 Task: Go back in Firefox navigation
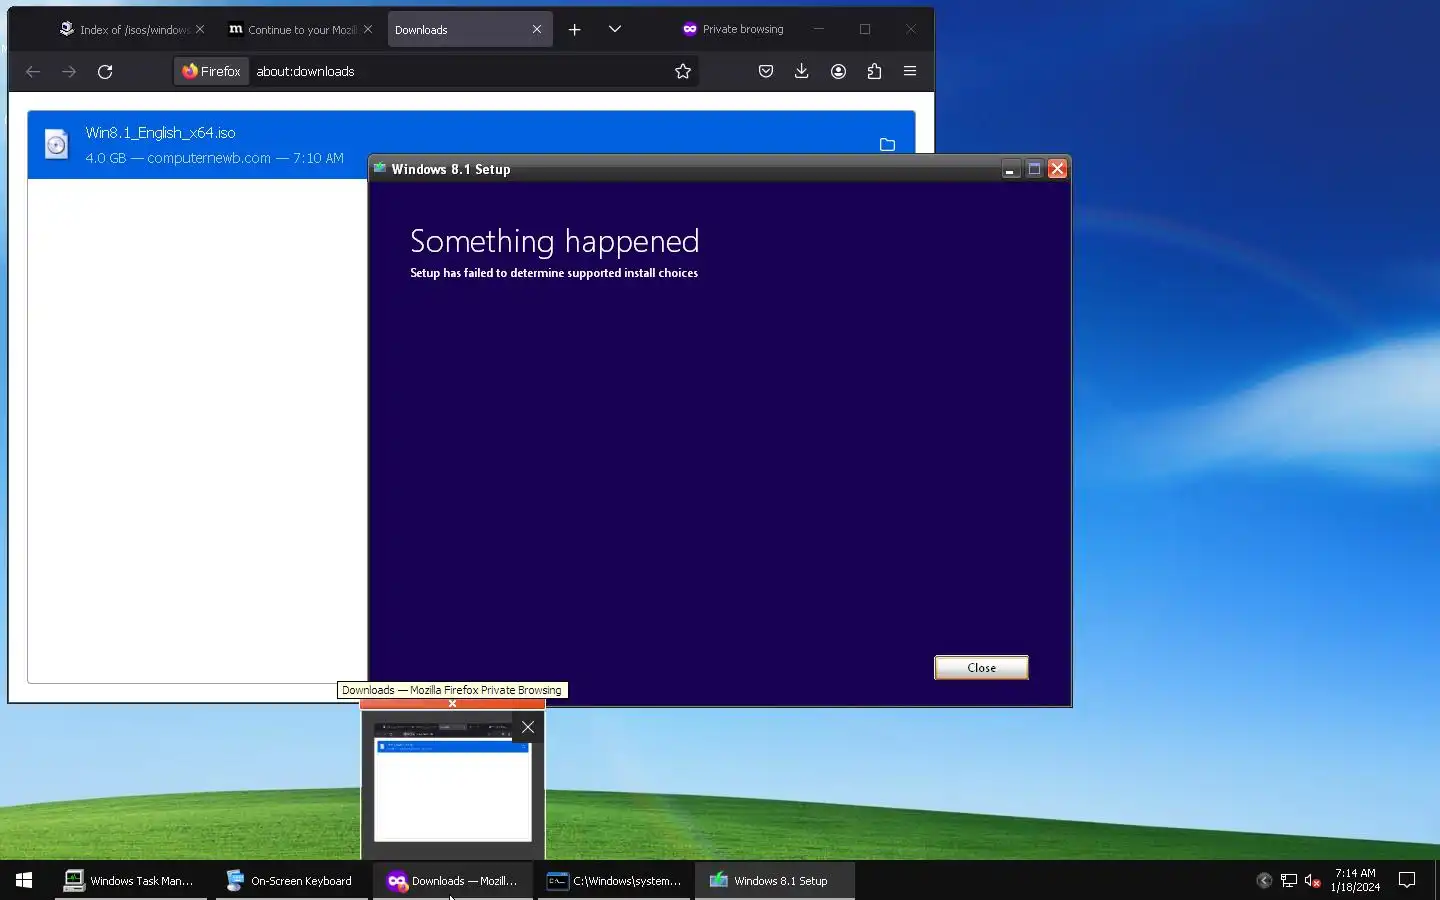point(33,71)
